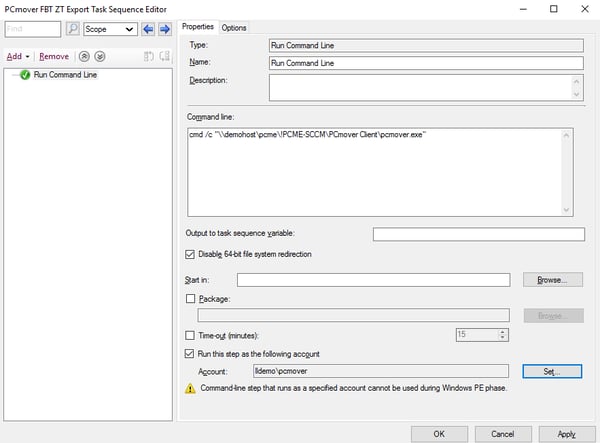Open the Scope dropdown
The height and width of the screenshot is (443, 600).
coord(110,29)
